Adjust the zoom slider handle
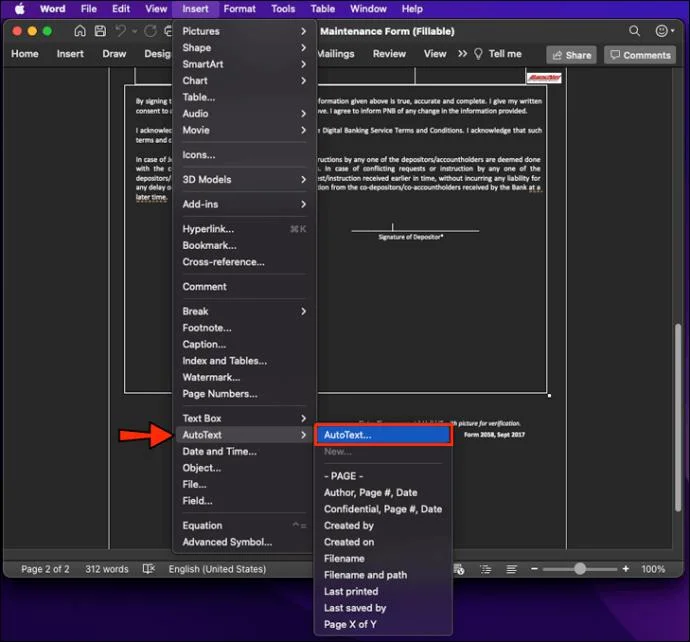The height and width of the screenshot is (642, 690). pos(580,569)
